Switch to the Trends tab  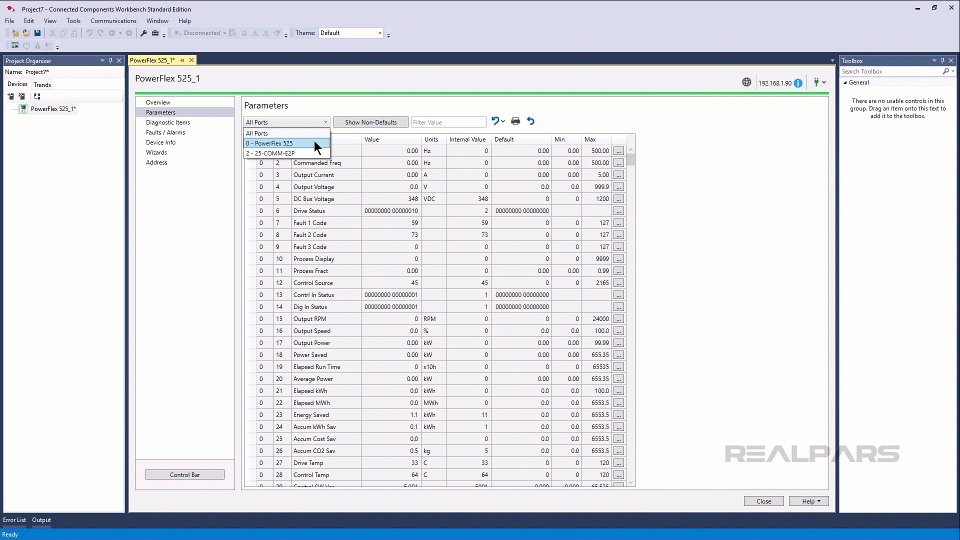[x=42, y=84]
